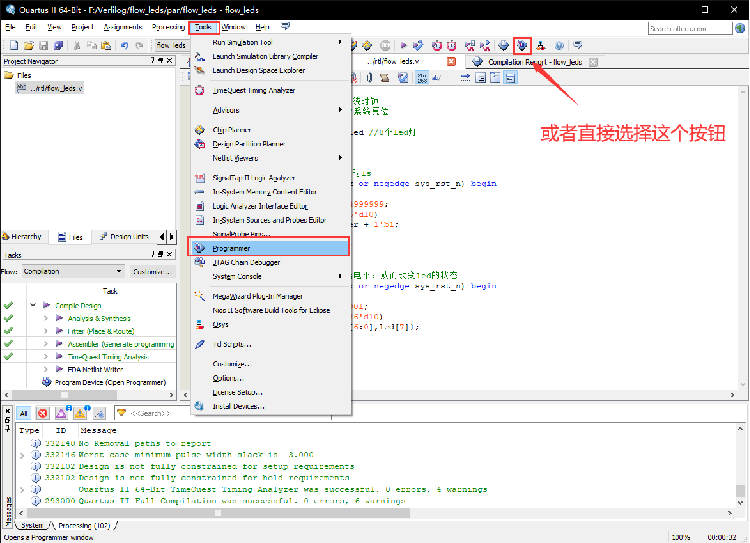Click the globe toolbar icon near Programmer

[x=559, y=45]
